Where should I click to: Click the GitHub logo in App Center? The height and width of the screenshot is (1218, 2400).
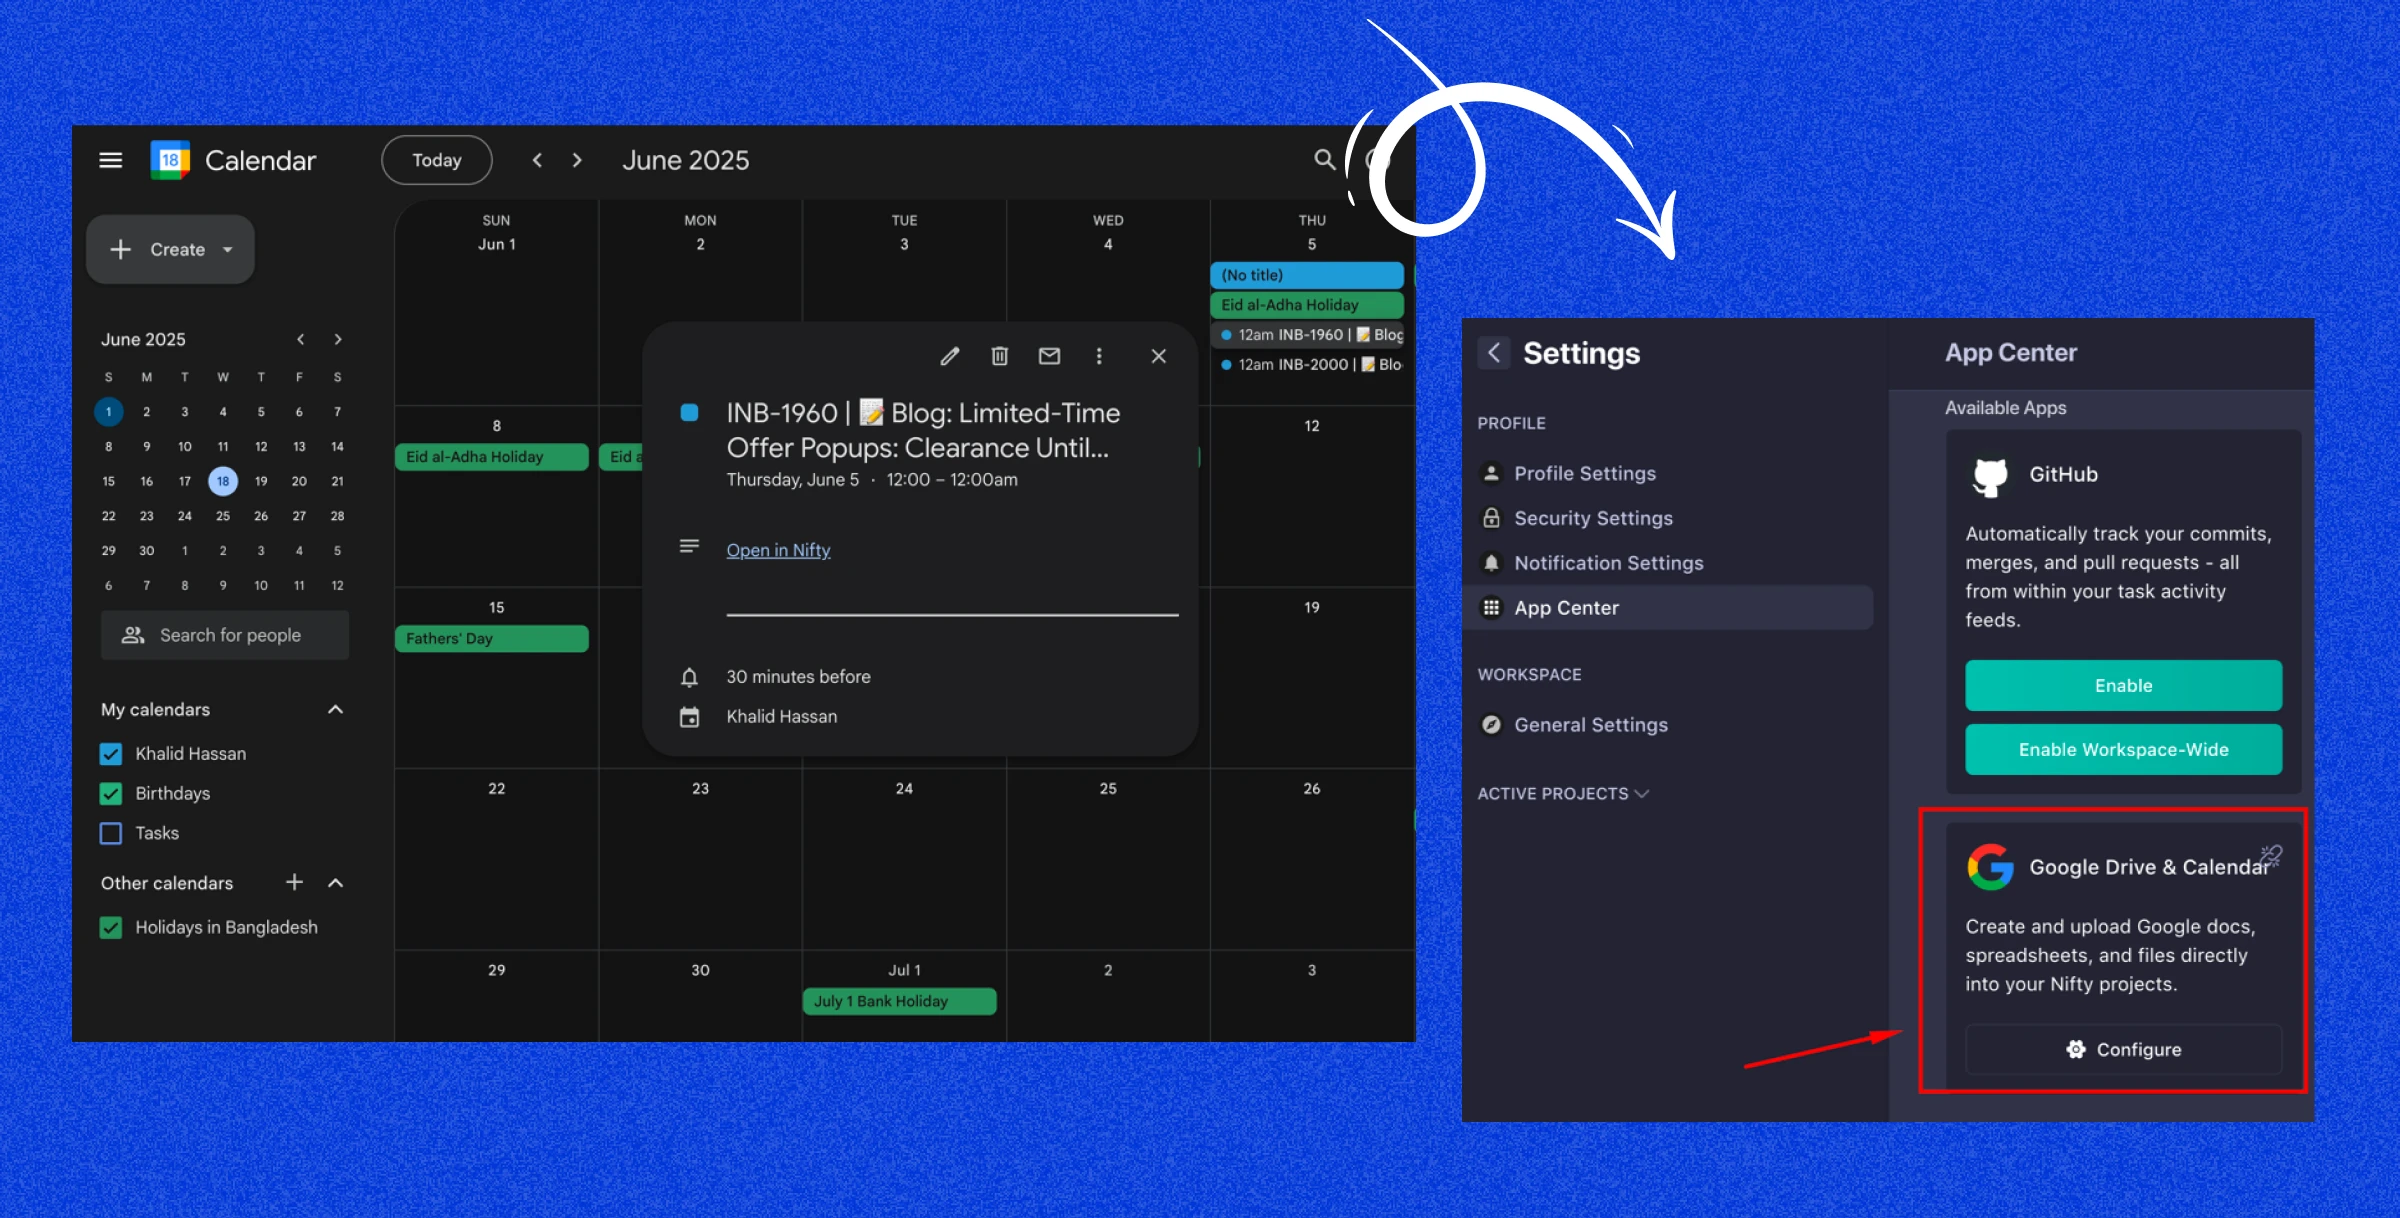pos(1990,476)
